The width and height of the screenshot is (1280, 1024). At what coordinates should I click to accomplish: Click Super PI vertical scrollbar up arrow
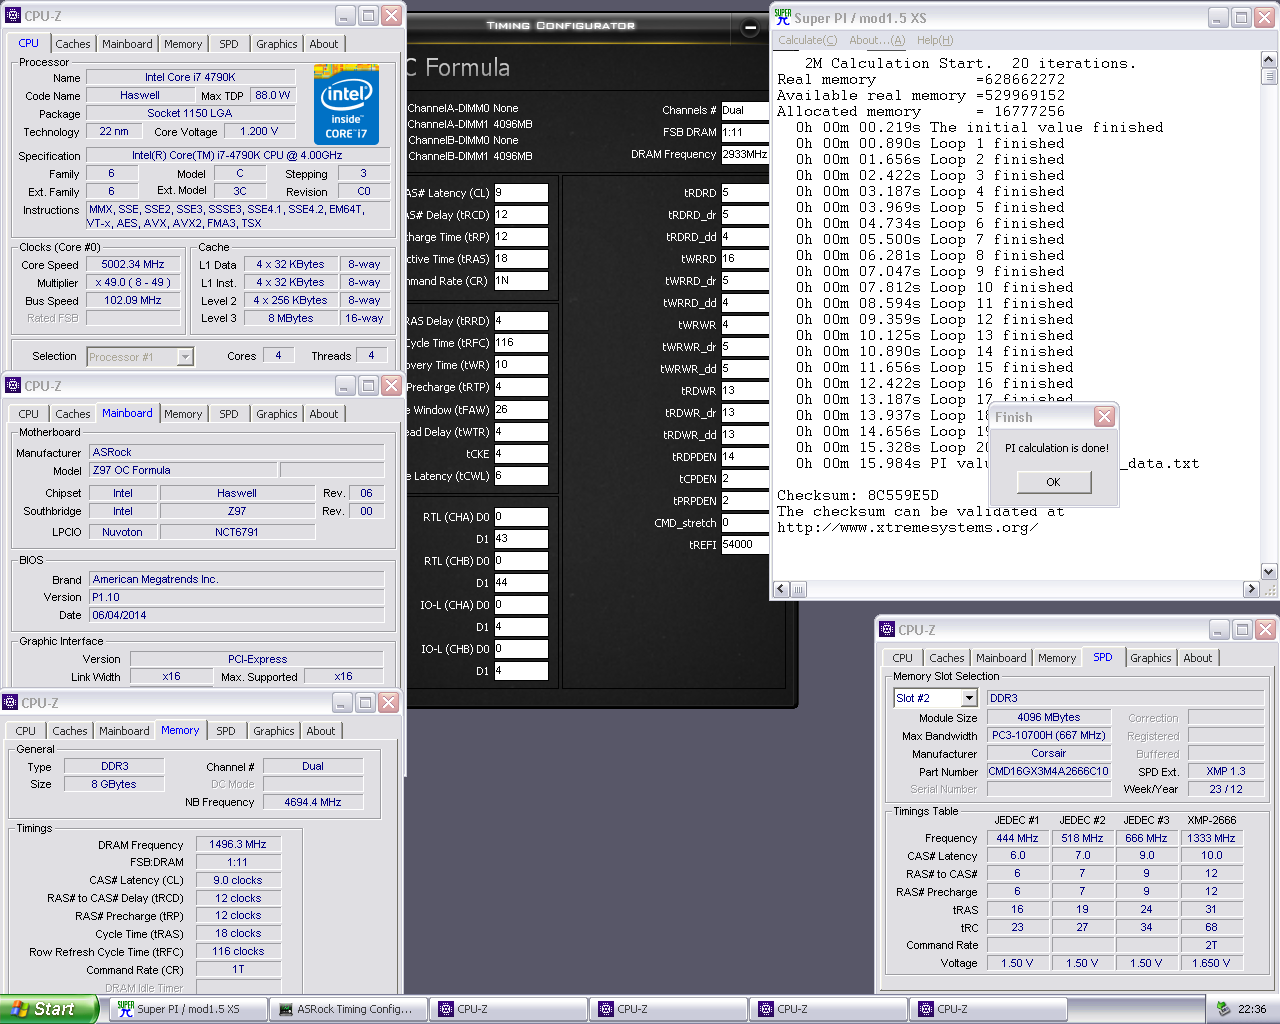click(1269, 60)
